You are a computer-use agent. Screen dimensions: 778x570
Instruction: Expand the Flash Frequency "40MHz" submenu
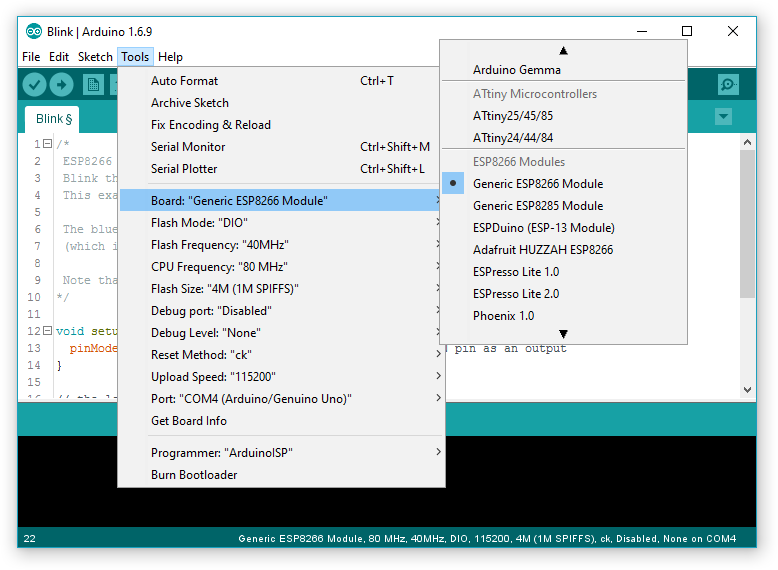click(x=281, y=245)
